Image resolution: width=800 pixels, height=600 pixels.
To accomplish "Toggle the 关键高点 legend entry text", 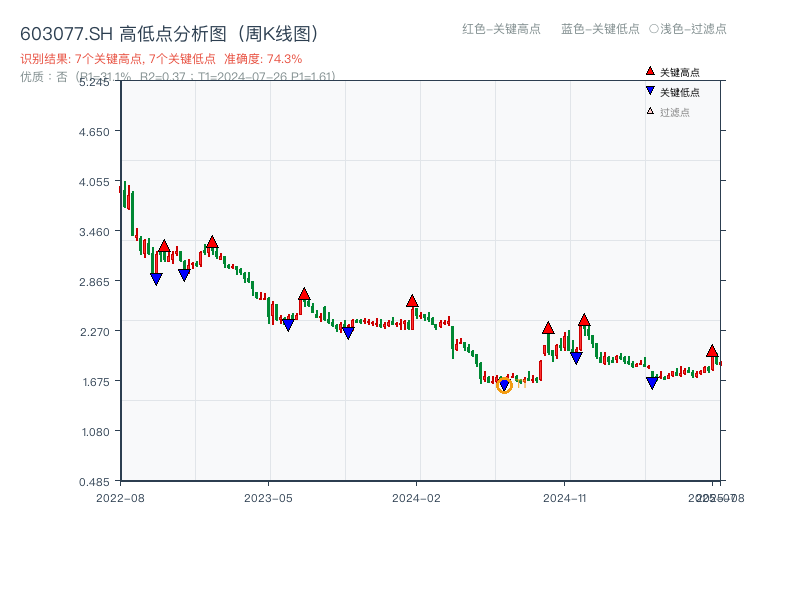I will pos(680,72).
